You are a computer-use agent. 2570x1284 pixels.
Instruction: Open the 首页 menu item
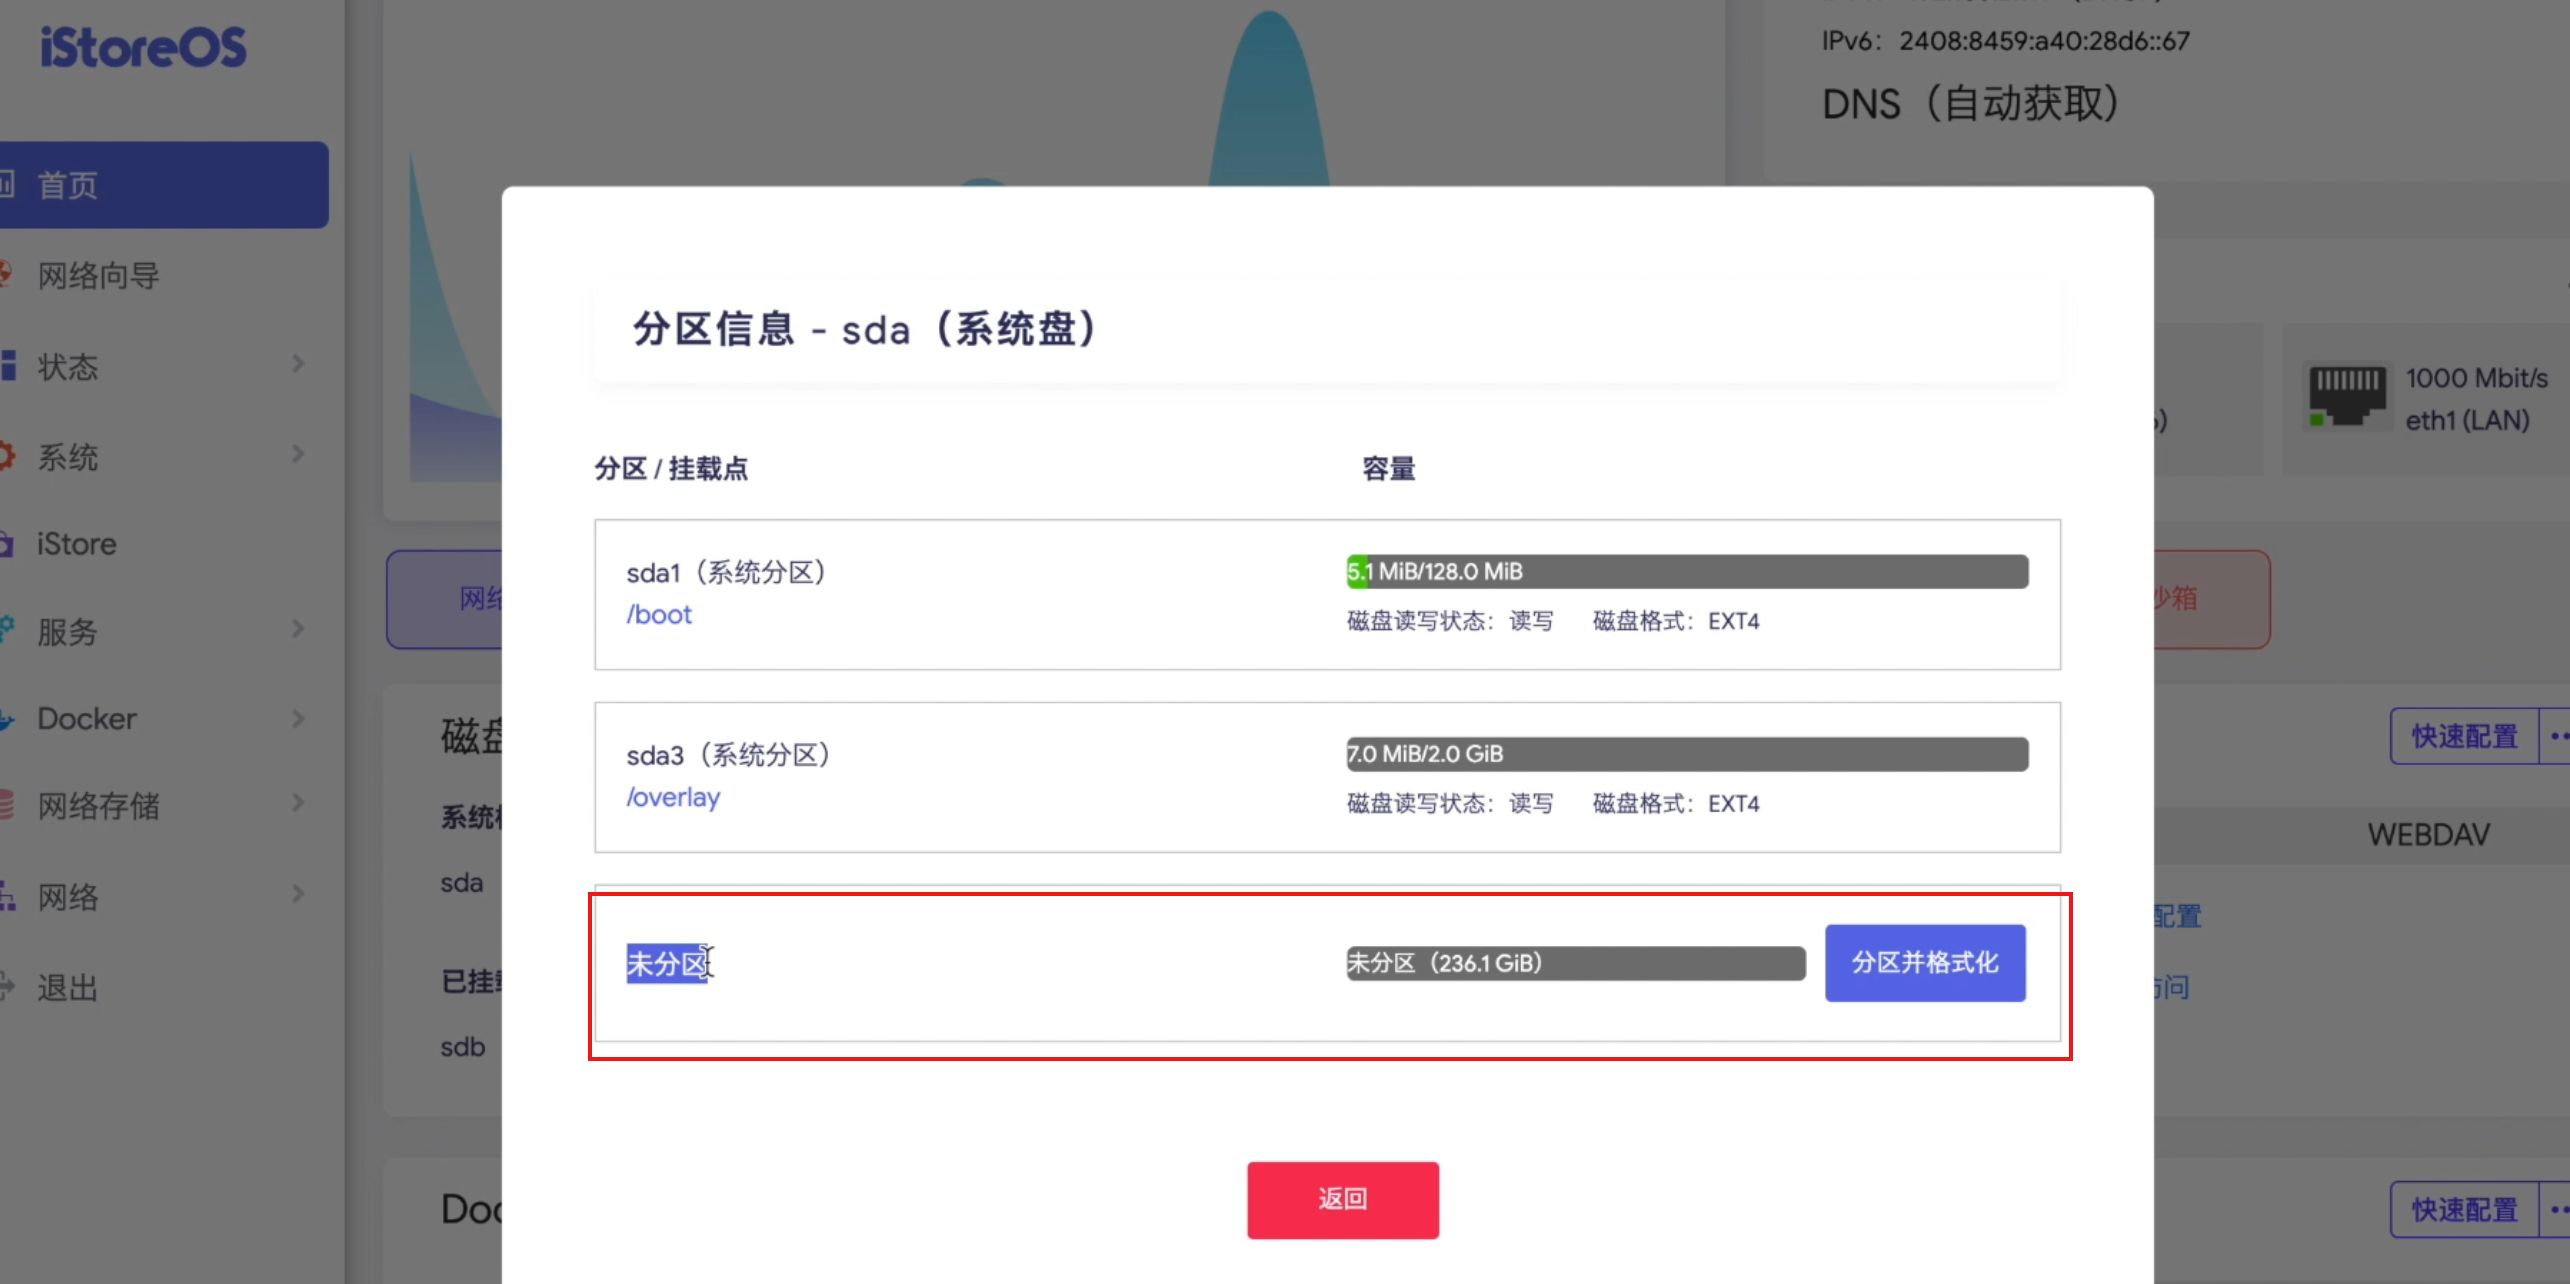pyautogui.click(x=164, y=185)
